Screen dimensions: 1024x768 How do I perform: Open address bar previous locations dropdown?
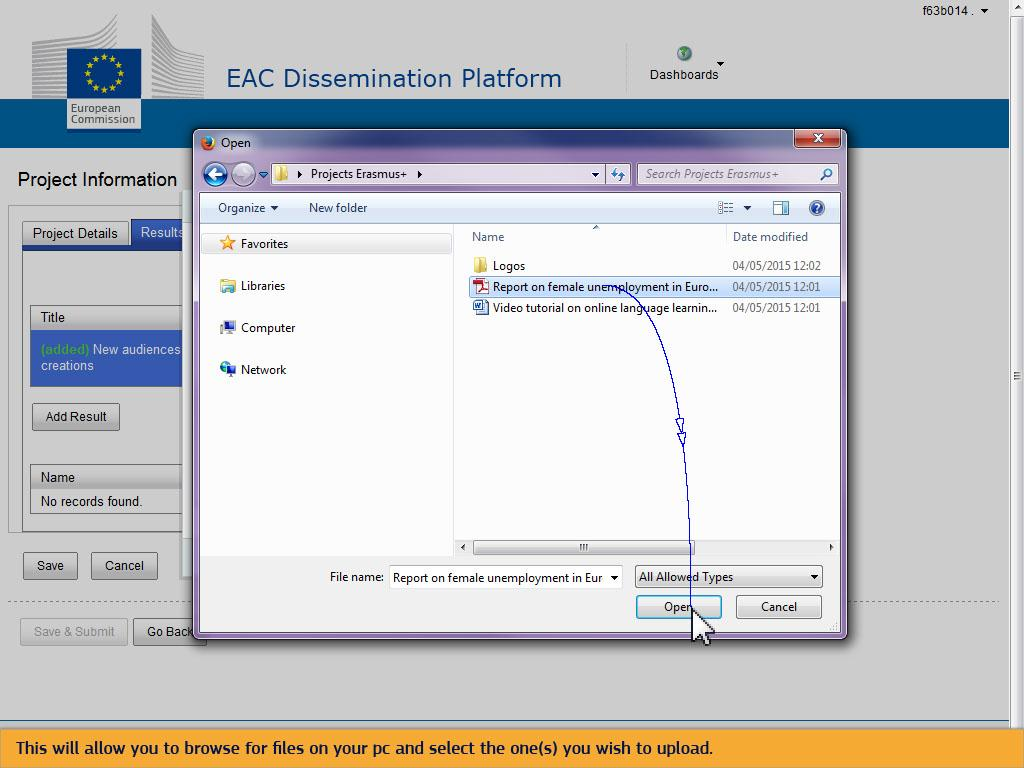point(595,174)
